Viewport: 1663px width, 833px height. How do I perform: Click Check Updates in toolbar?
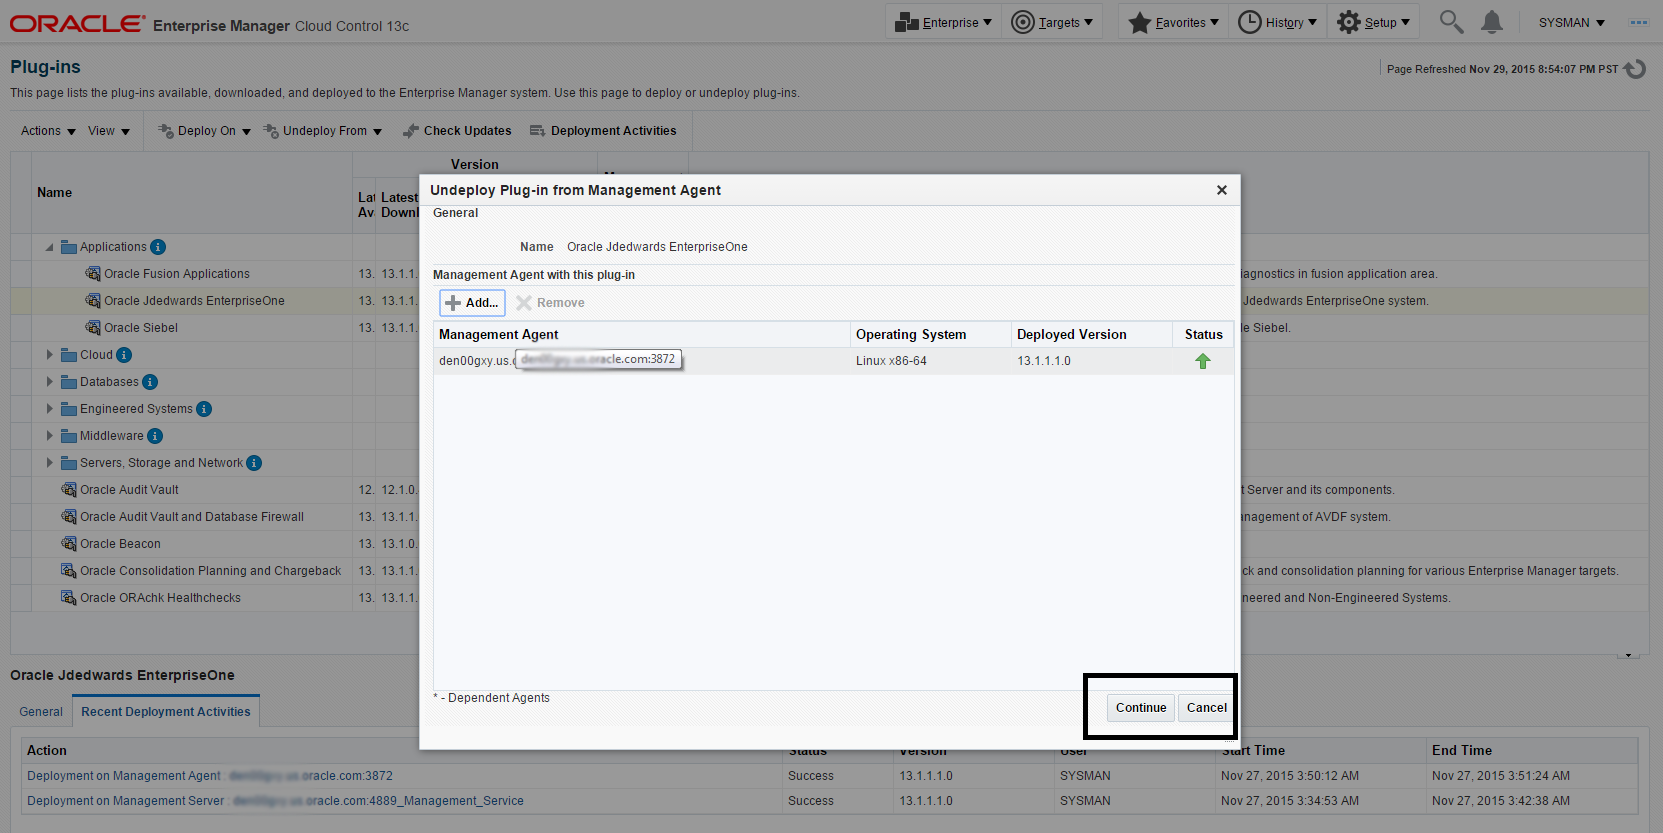(x=457, y=131)
